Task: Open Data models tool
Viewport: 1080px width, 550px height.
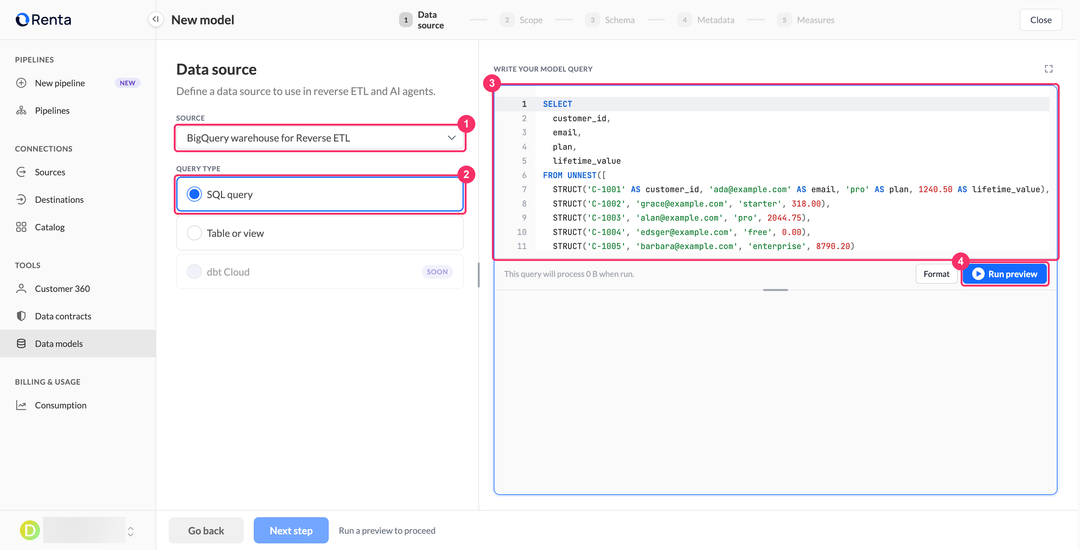Action: click(x=78, y=343)
